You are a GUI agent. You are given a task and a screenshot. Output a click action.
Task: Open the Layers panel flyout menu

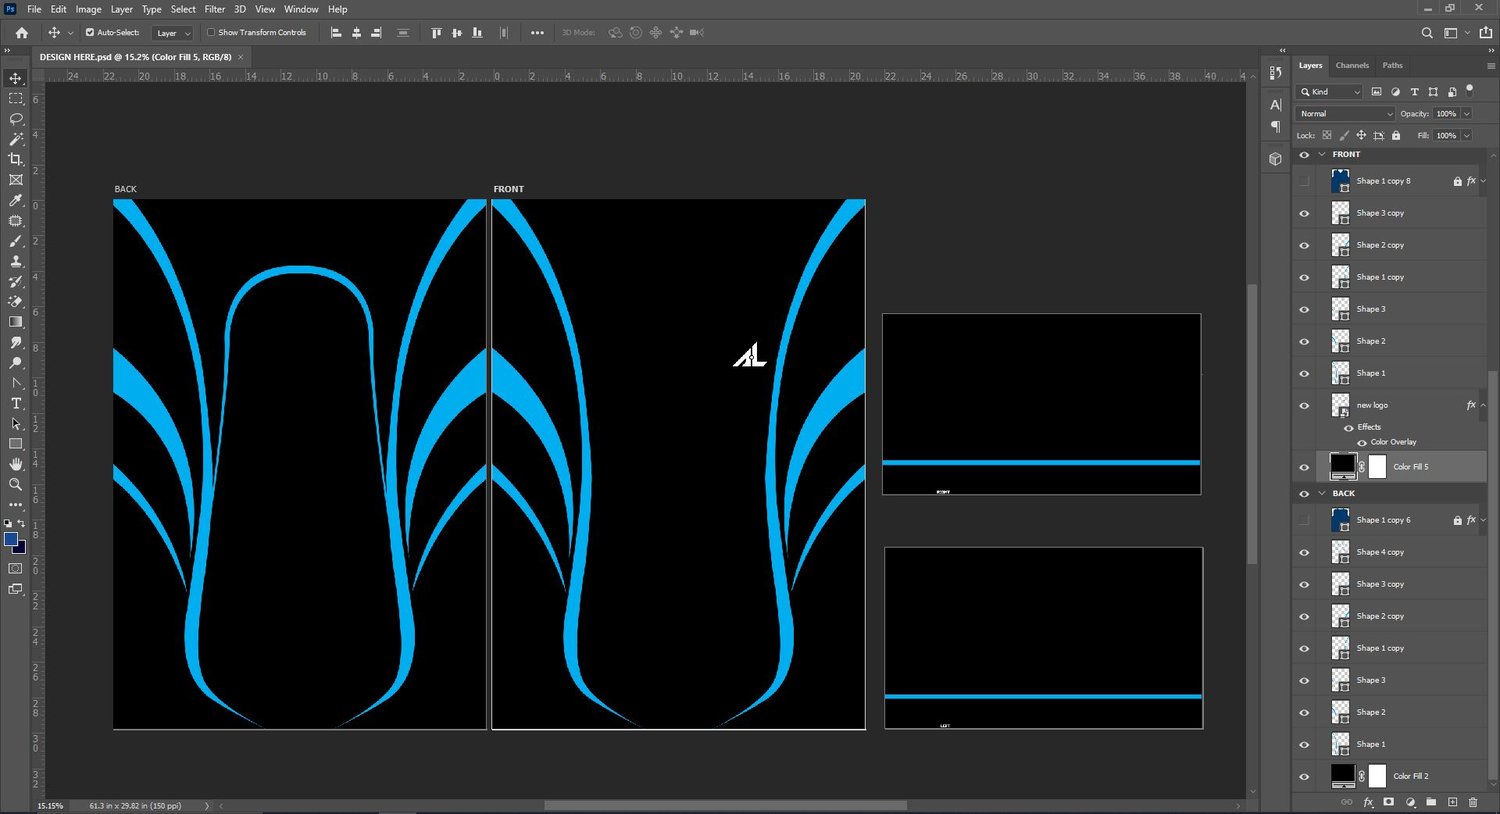1491,66
